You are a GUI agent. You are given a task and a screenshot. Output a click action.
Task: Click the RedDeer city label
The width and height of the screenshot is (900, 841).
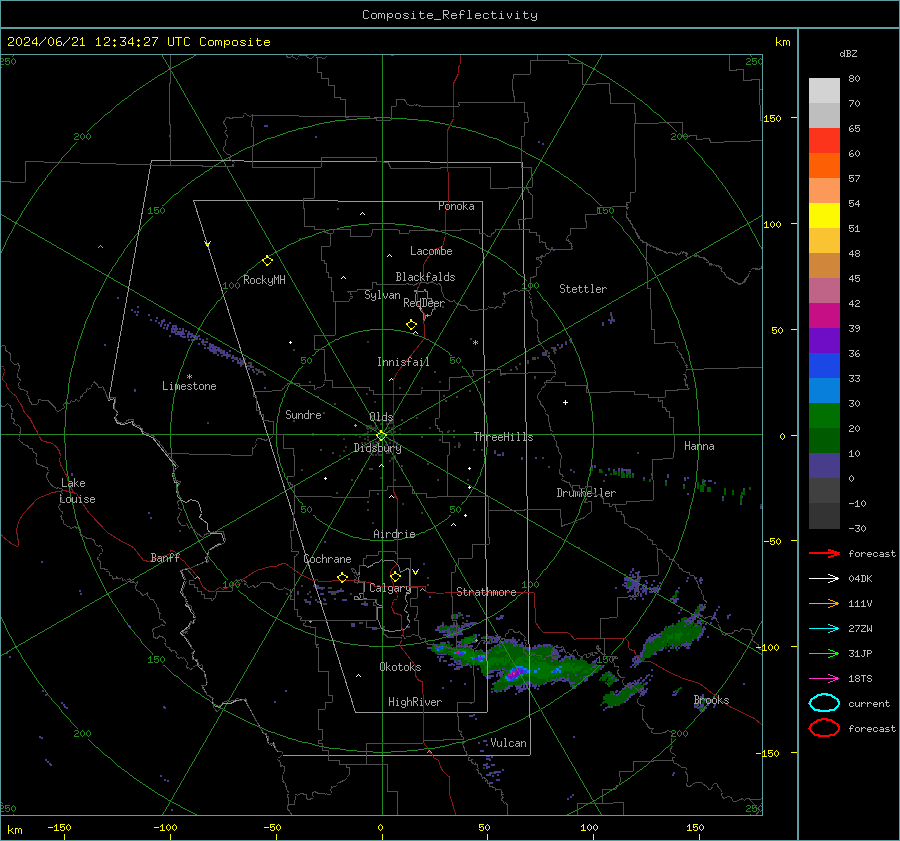[x=424, y=303]
